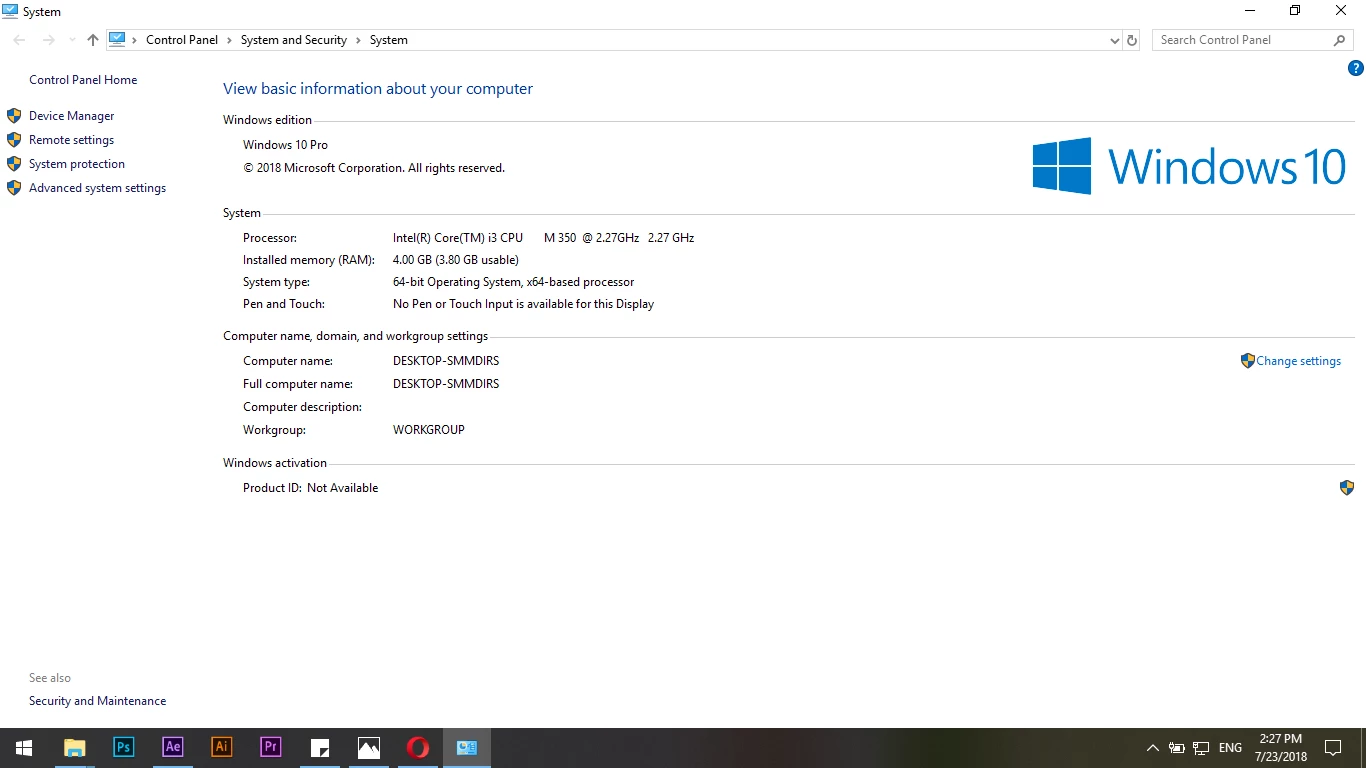Image resolution: width=1366 pixels, height=768 pixels.
Task: Open Sticky Notes from the taskbar
Action: coord(320,748)
